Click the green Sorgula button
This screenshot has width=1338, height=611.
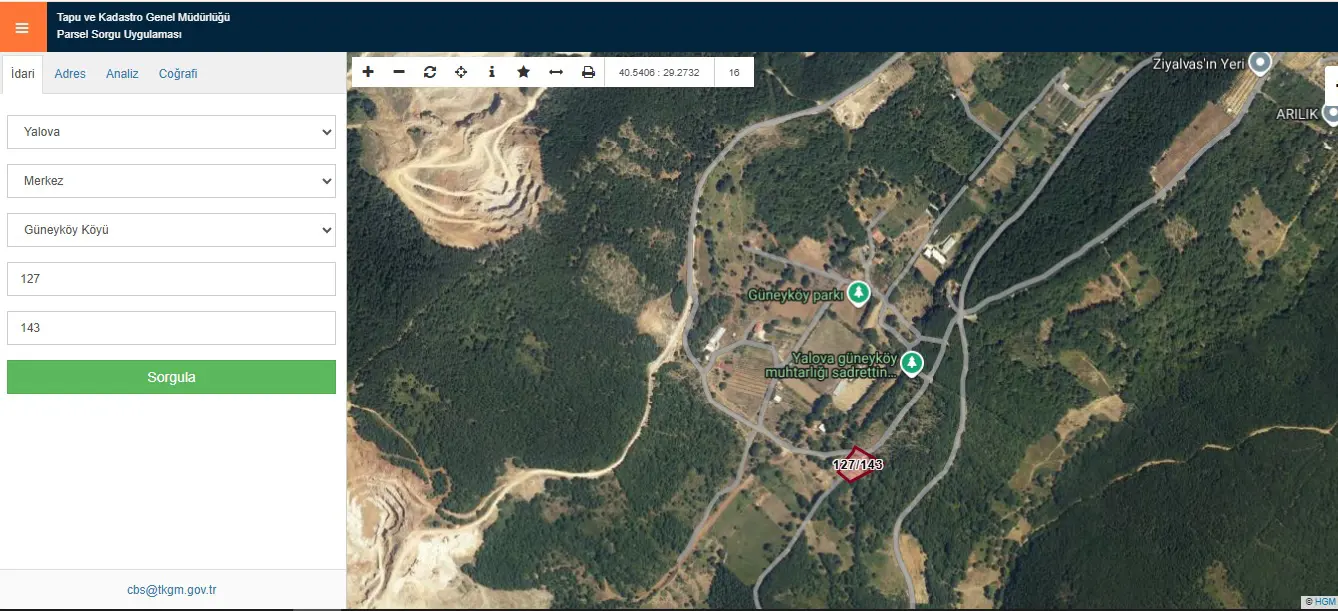point(171,377)
